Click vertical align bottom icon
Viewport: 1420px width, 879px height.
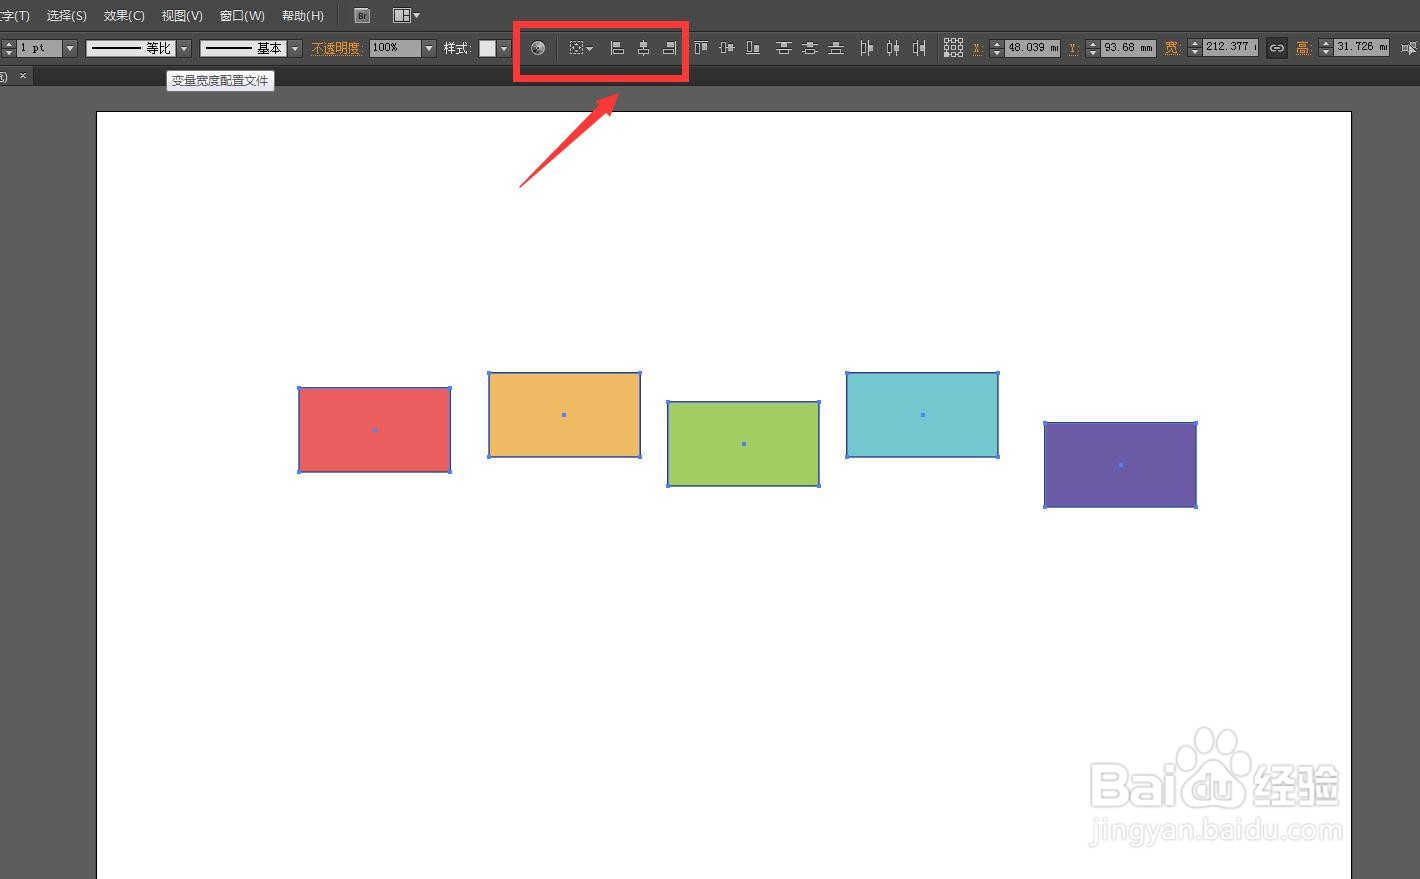(x=753, y=48)
